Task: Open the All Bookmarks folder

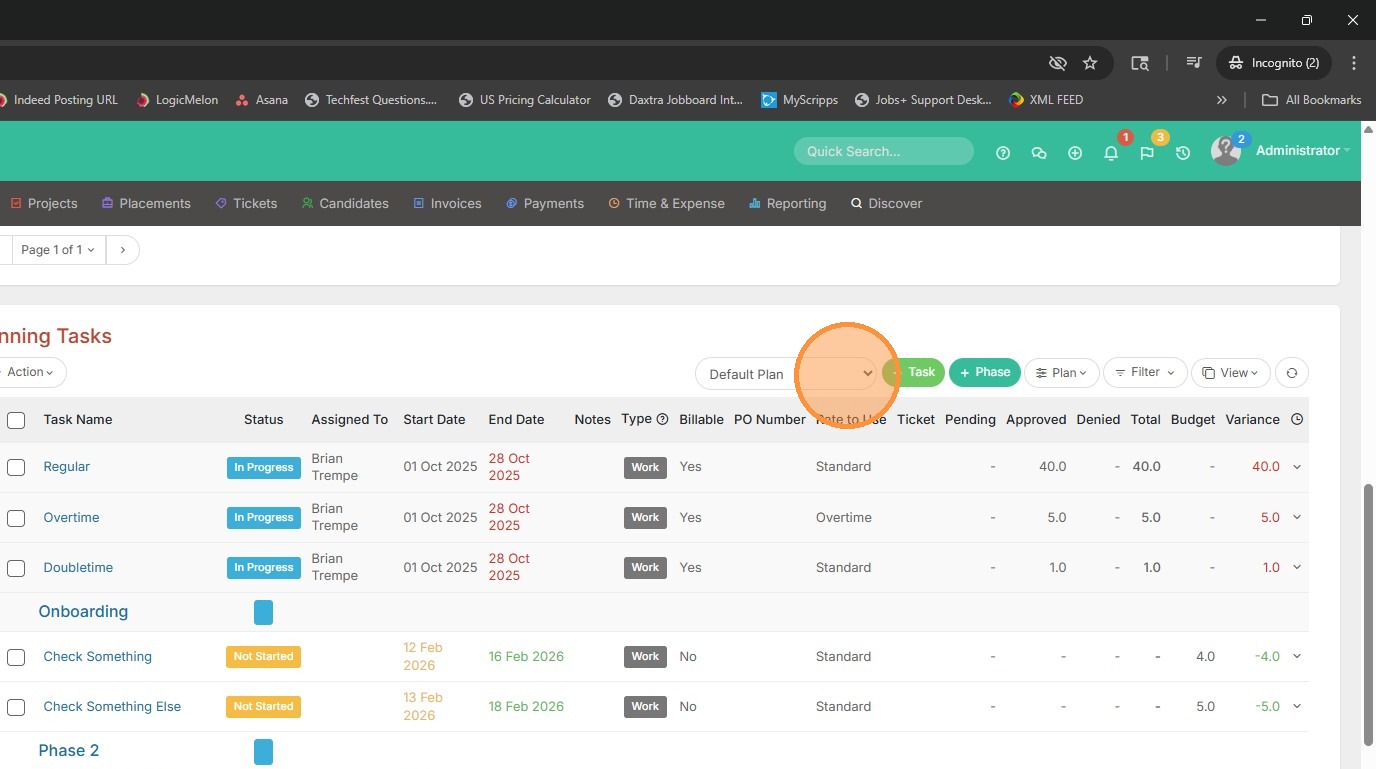Action: point(1312,100)
